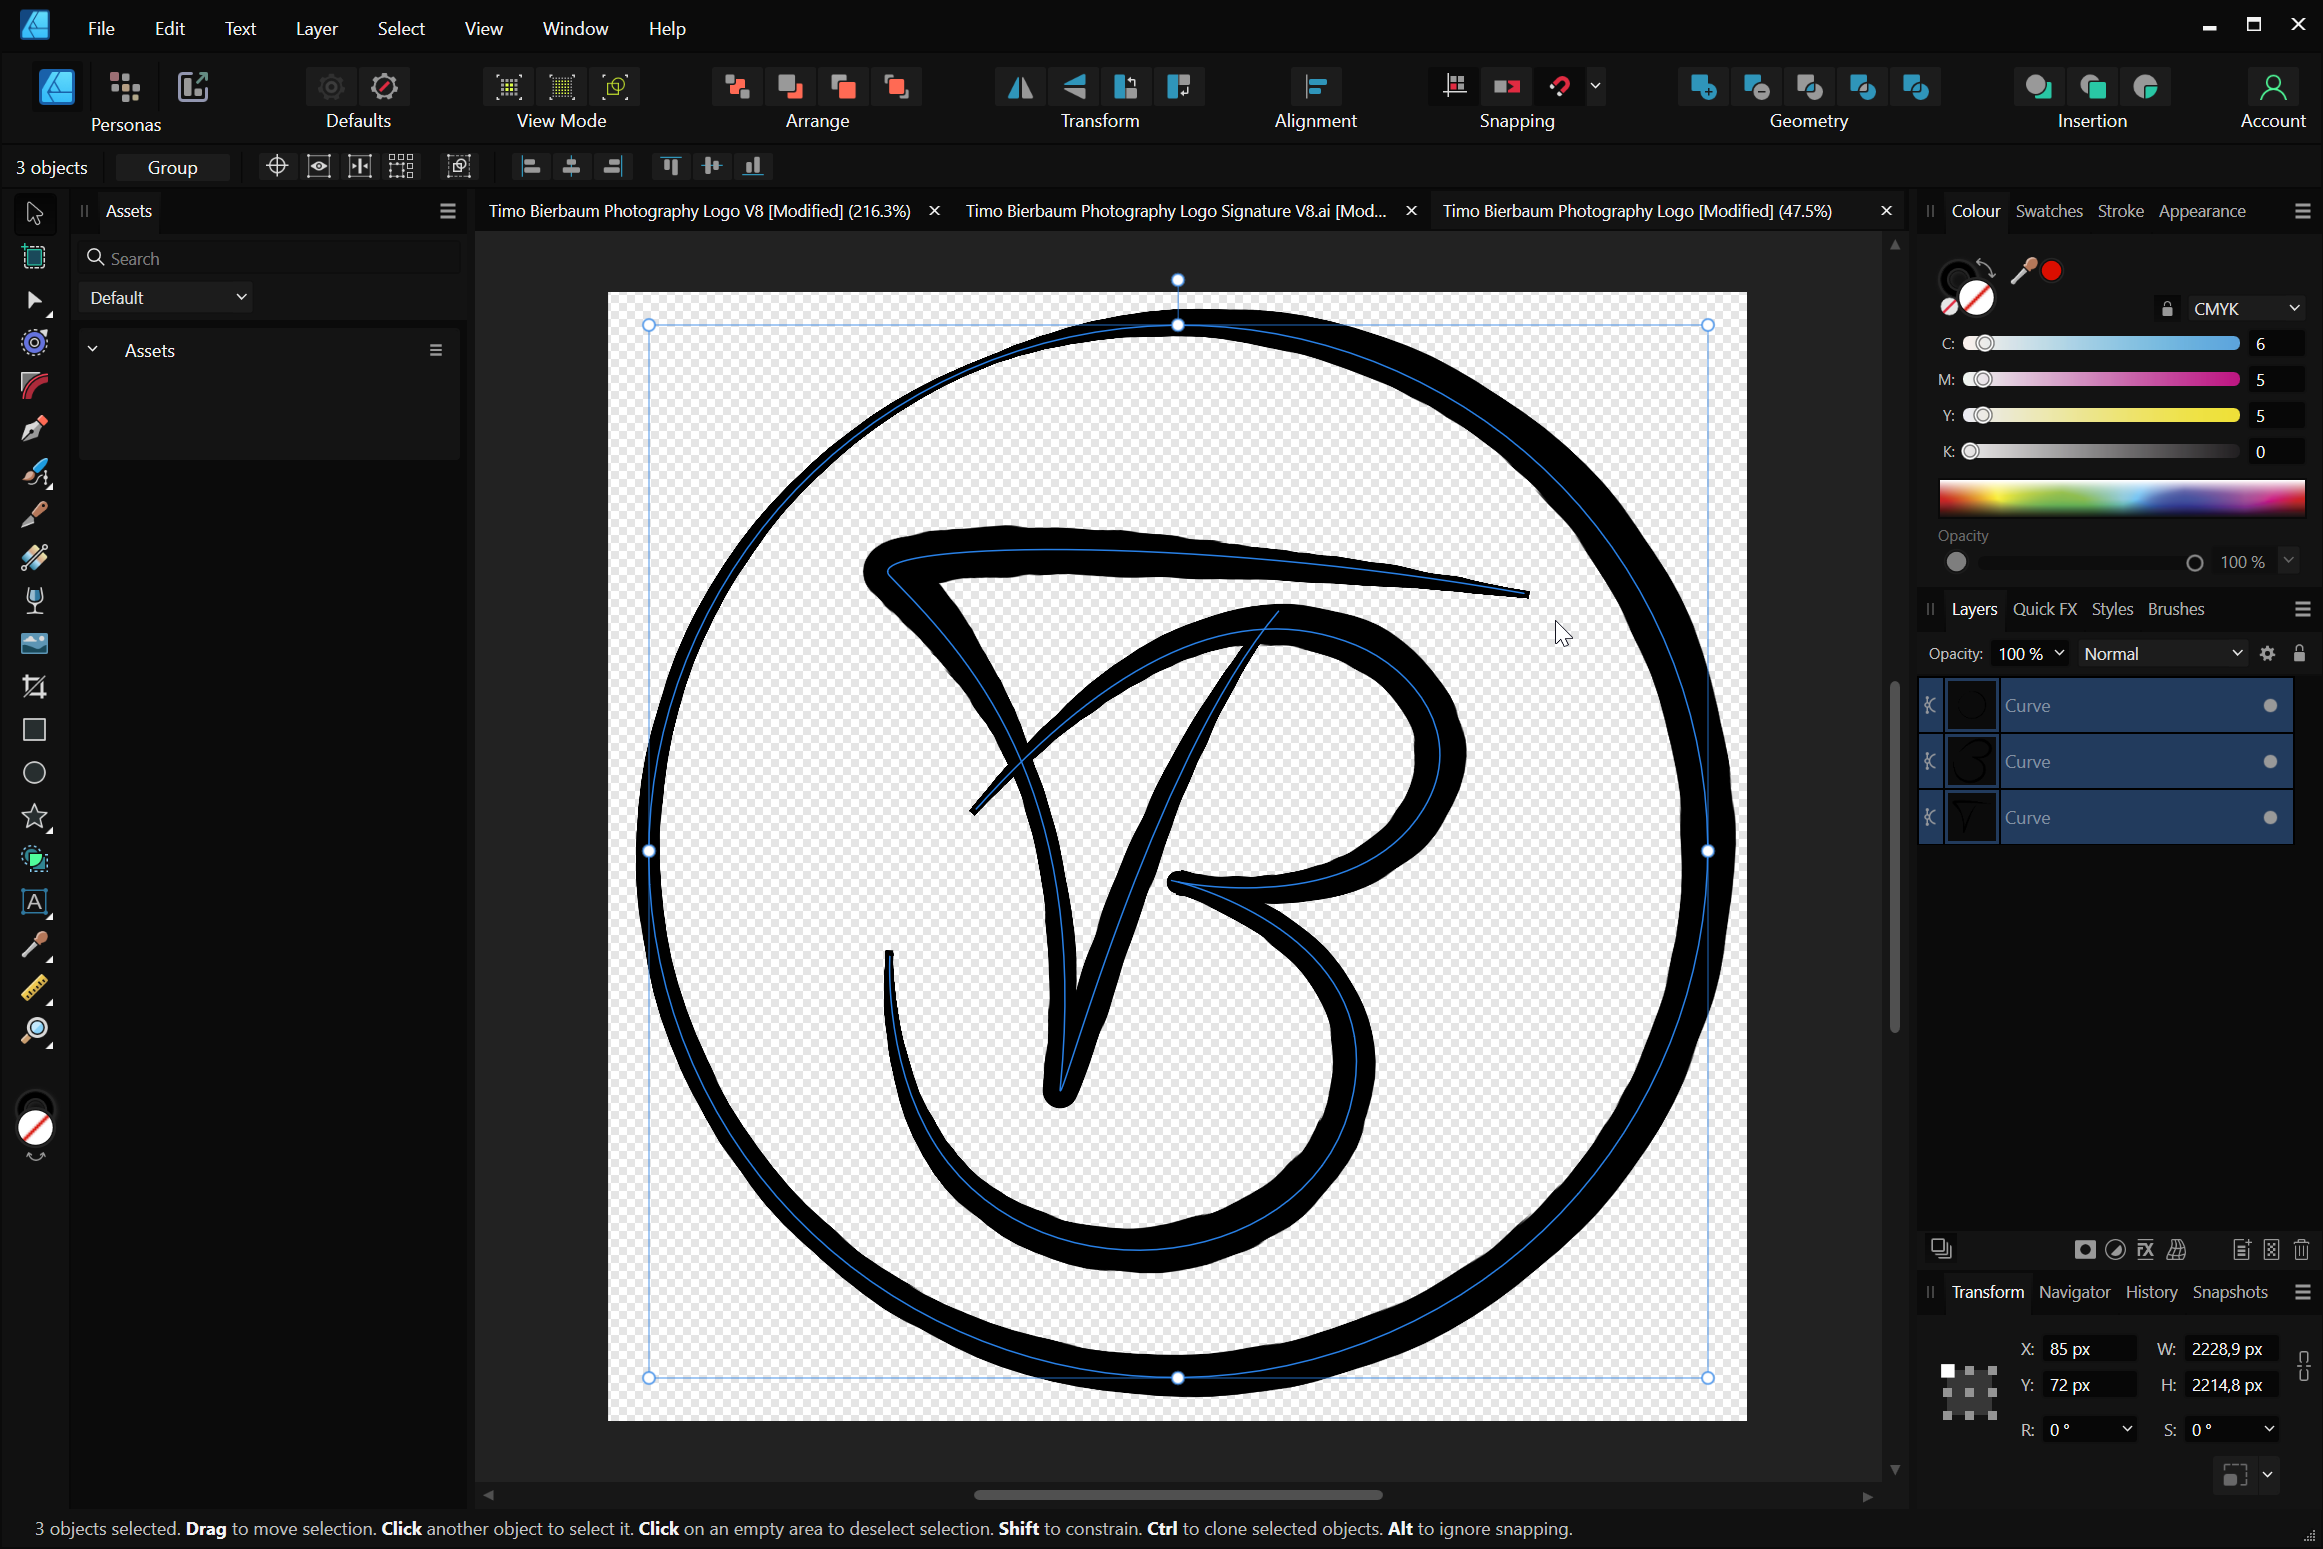
Task: Activate the Zoom tool
Action: click(x=34, y=1031)
